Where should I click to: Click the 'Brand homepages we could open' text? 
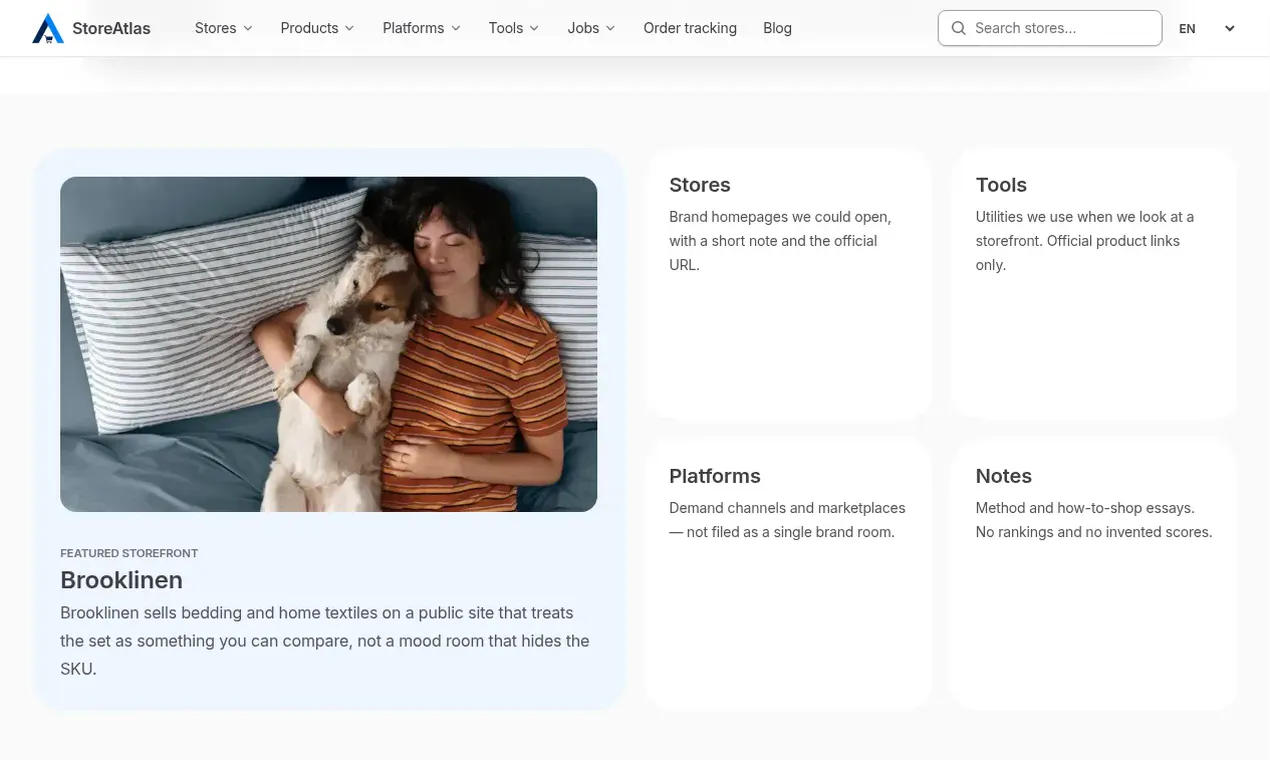coord(780,241)
